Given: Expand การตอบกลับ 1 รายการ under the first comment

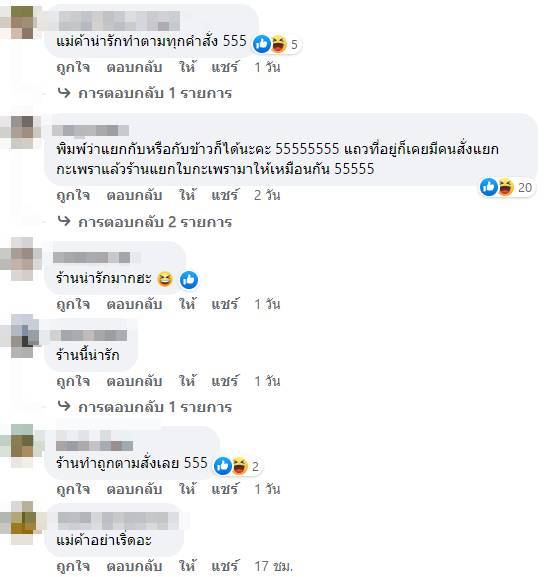Looking at the screenshot, I should click(155, 93).
